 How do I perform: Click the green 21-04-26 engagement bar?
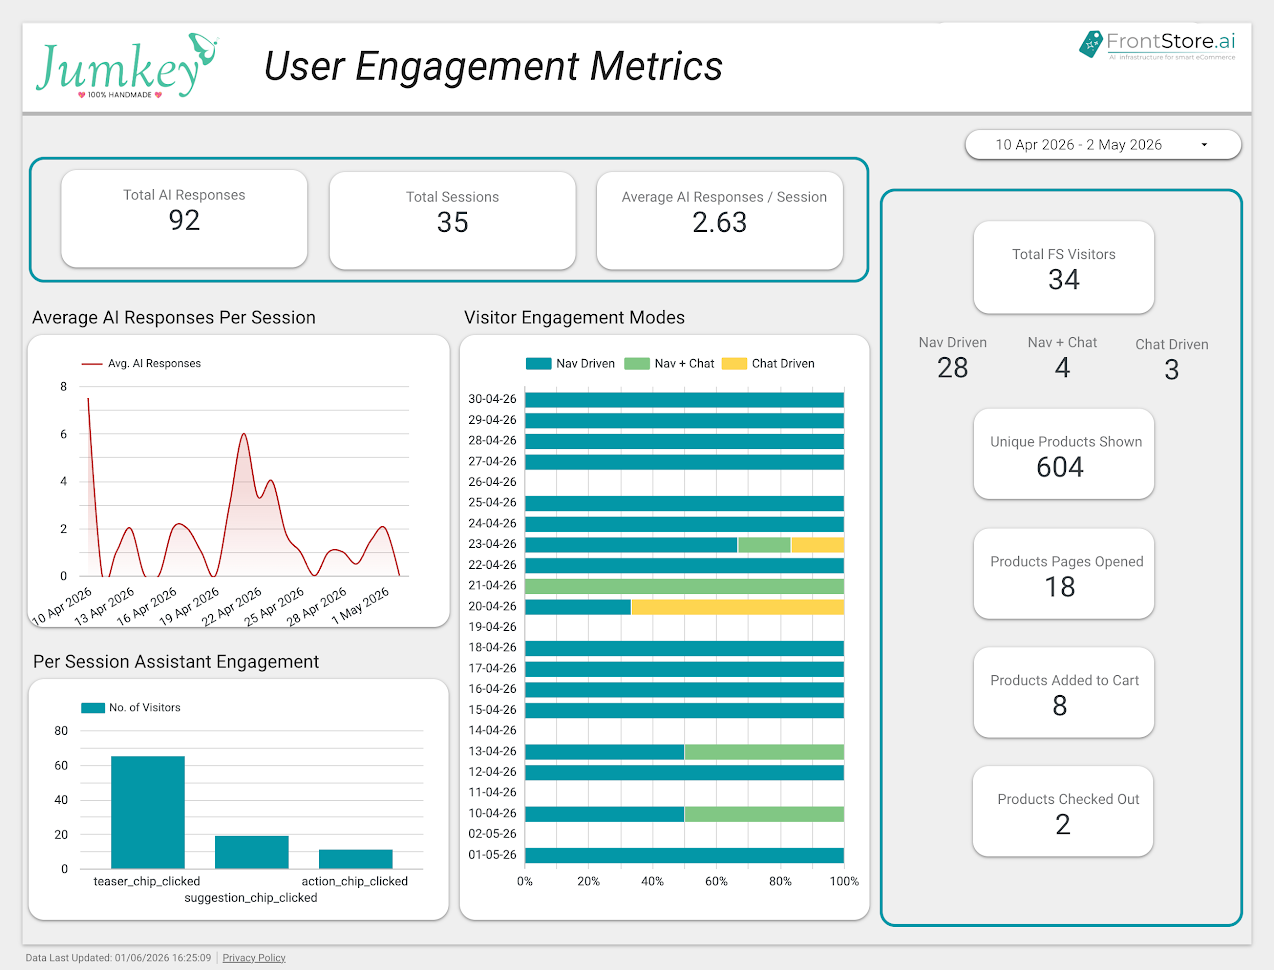coord(684,586)
